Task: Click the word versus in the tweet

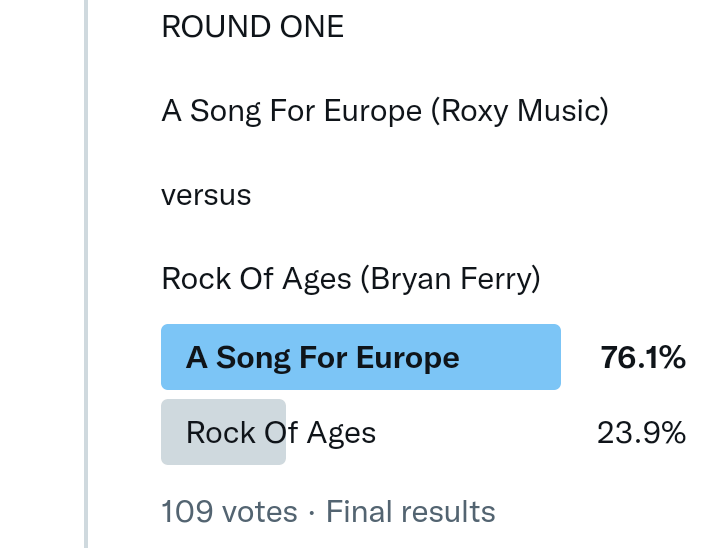Action: [x=206, y=194]
